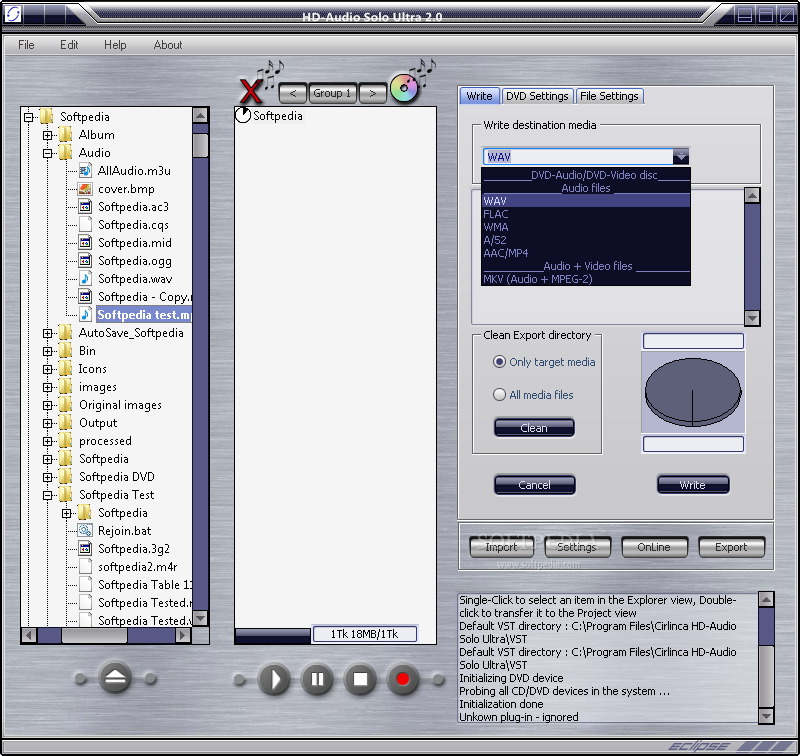Click the Softpedia project disc icon
The width and height of the screenshot is (800, 756).
[243, 115]
